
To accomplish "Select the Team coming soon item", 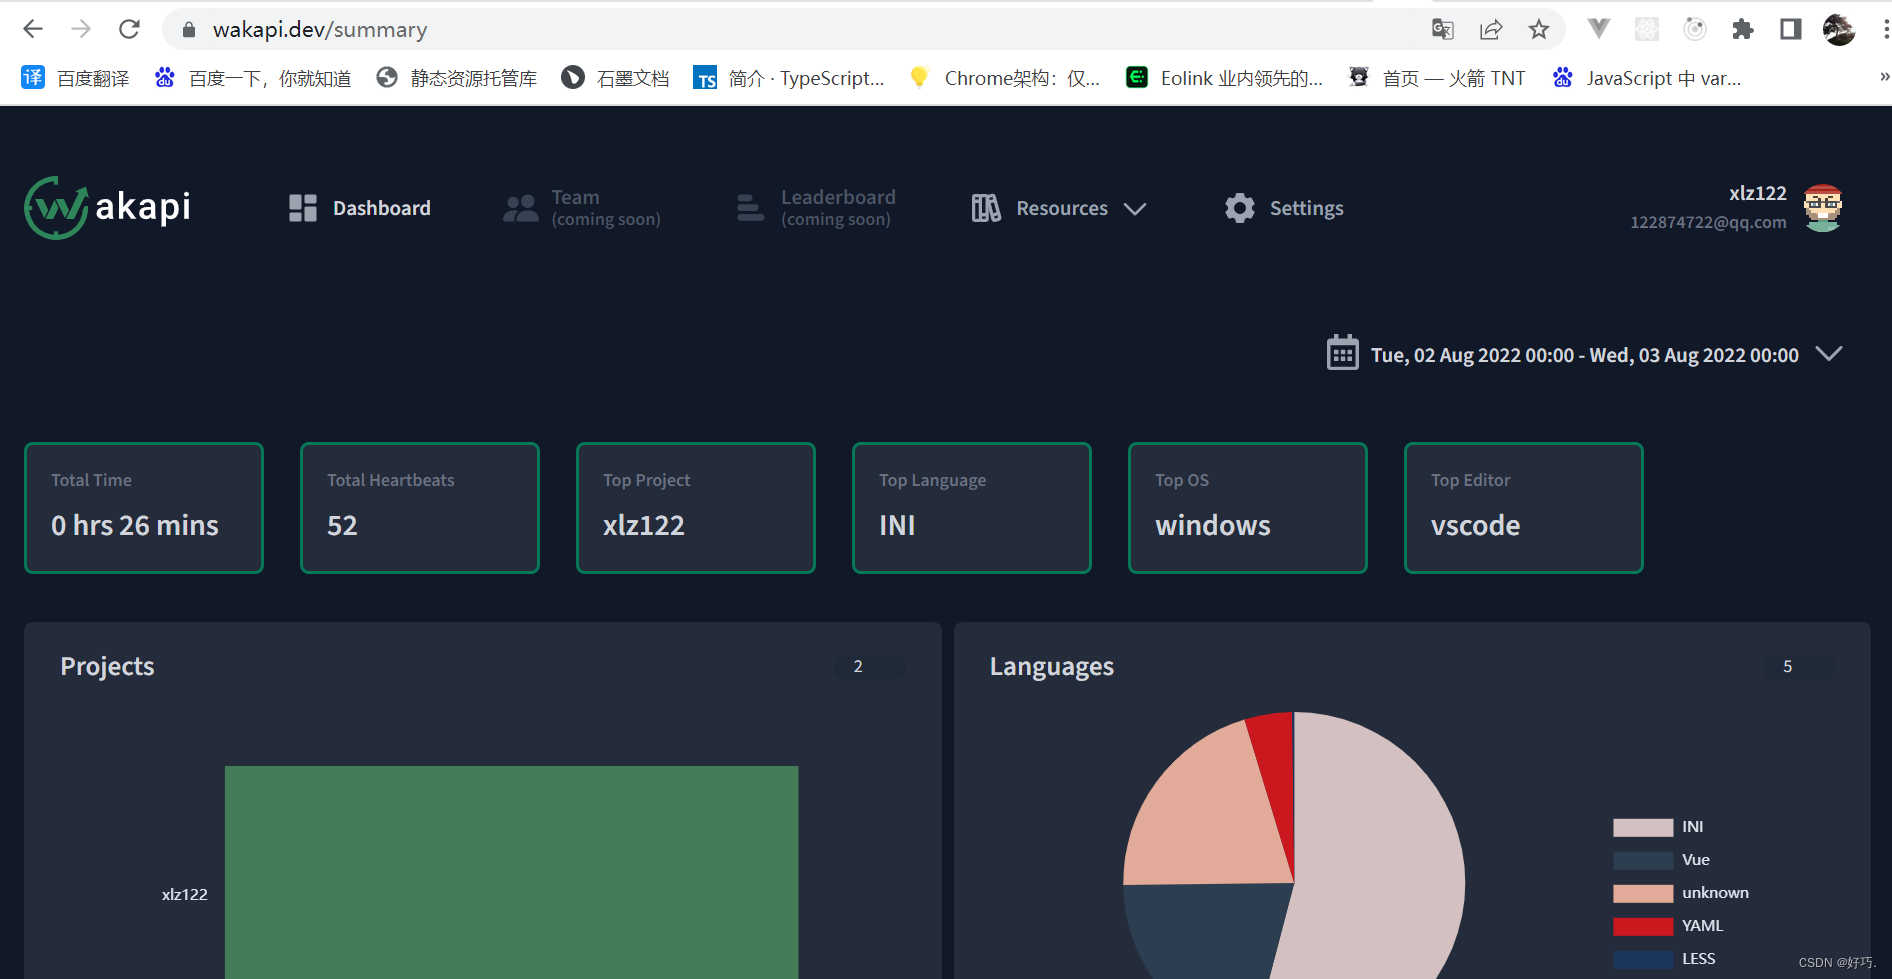I will (x=582, y=208).
